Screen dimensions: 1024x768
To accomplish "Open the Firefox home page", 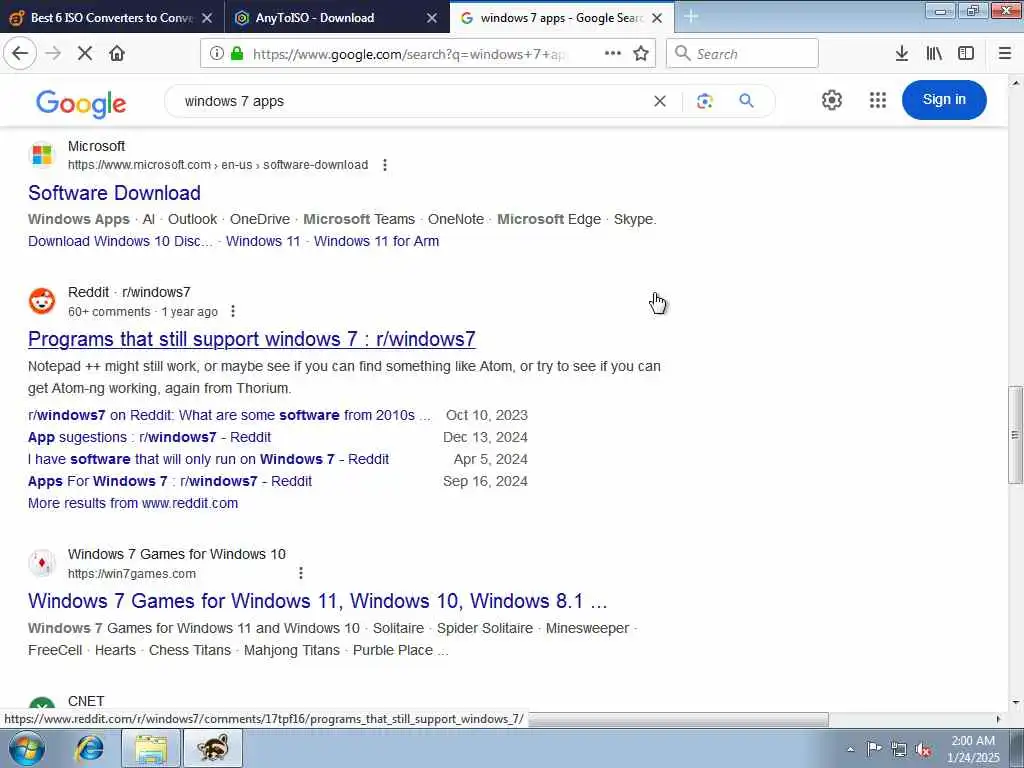I will pyautogui.click(x=117, y=54).
